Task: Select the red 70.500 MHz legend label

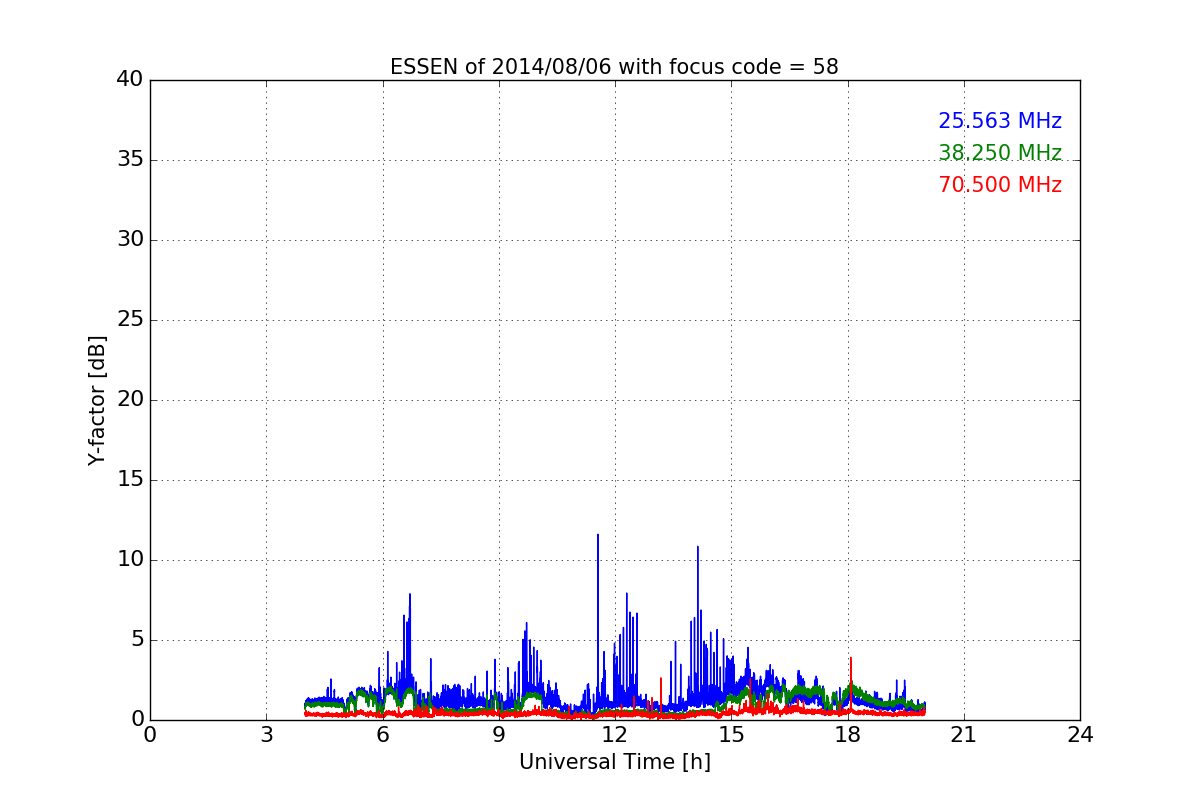Action: tap(1000, 185)
